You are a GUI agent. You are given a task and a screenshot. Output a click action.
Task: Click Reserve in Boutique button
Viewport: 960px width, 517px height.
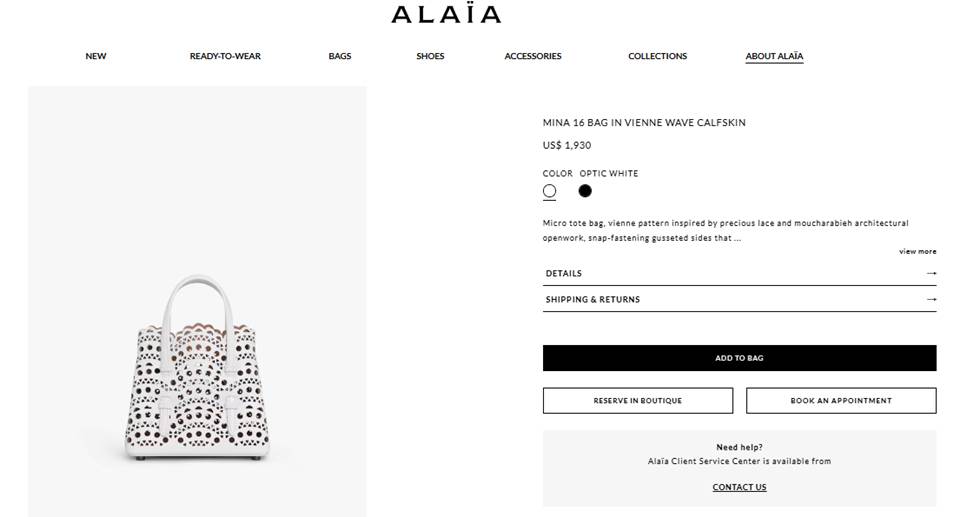click(x=637, y=401)
